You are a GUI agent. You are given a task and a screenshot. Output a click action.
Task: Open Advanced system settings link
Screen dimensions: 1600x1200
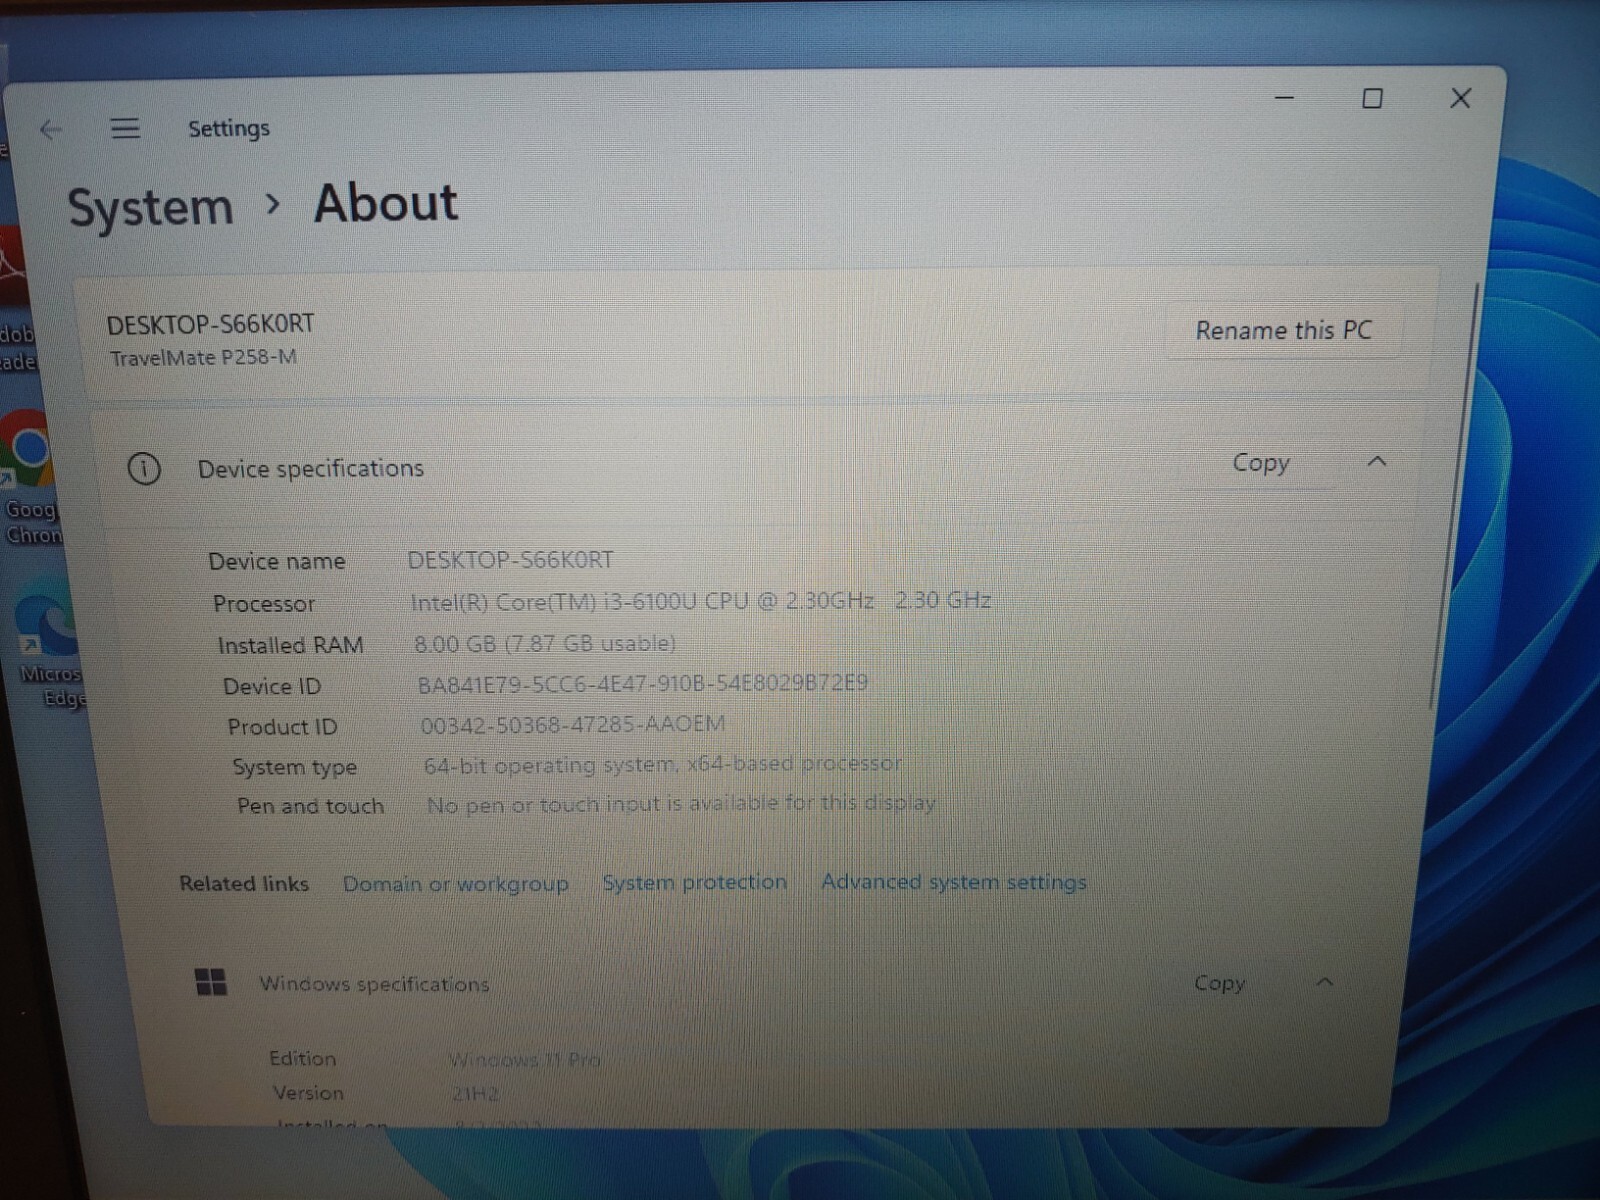[x=953, y=881]
